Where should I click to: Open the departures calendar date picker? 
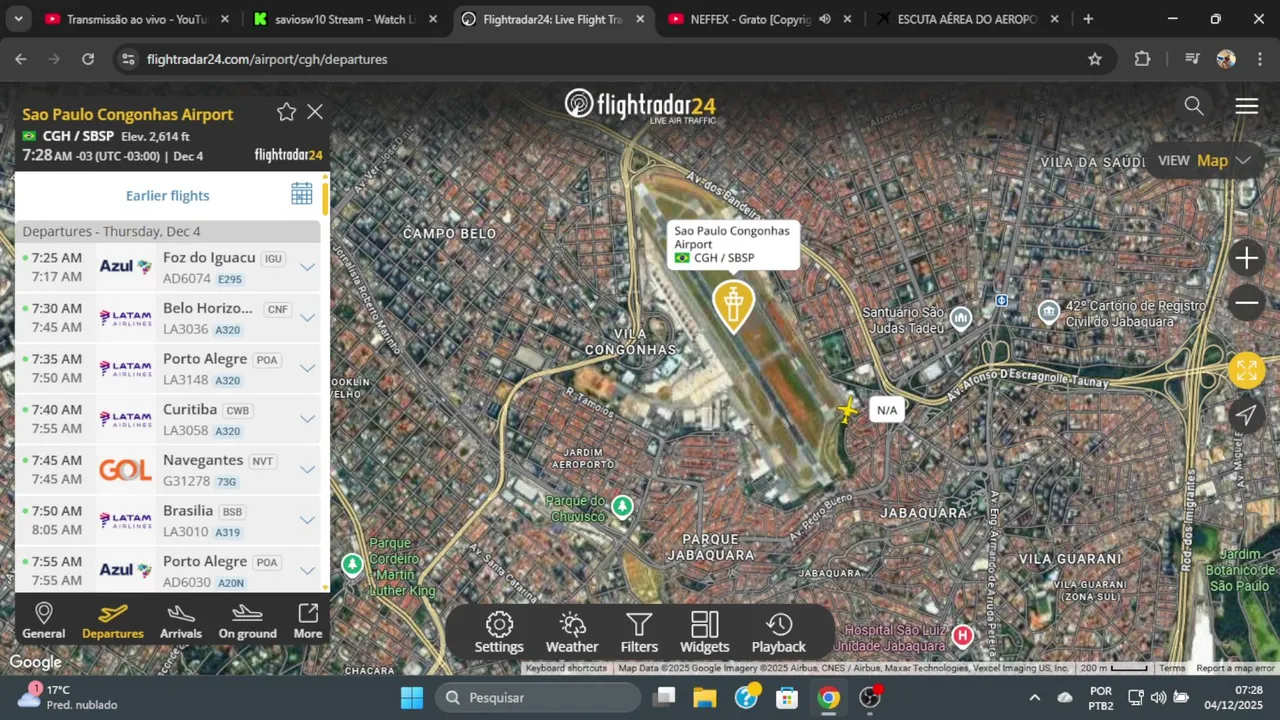[x=301, y=194]
